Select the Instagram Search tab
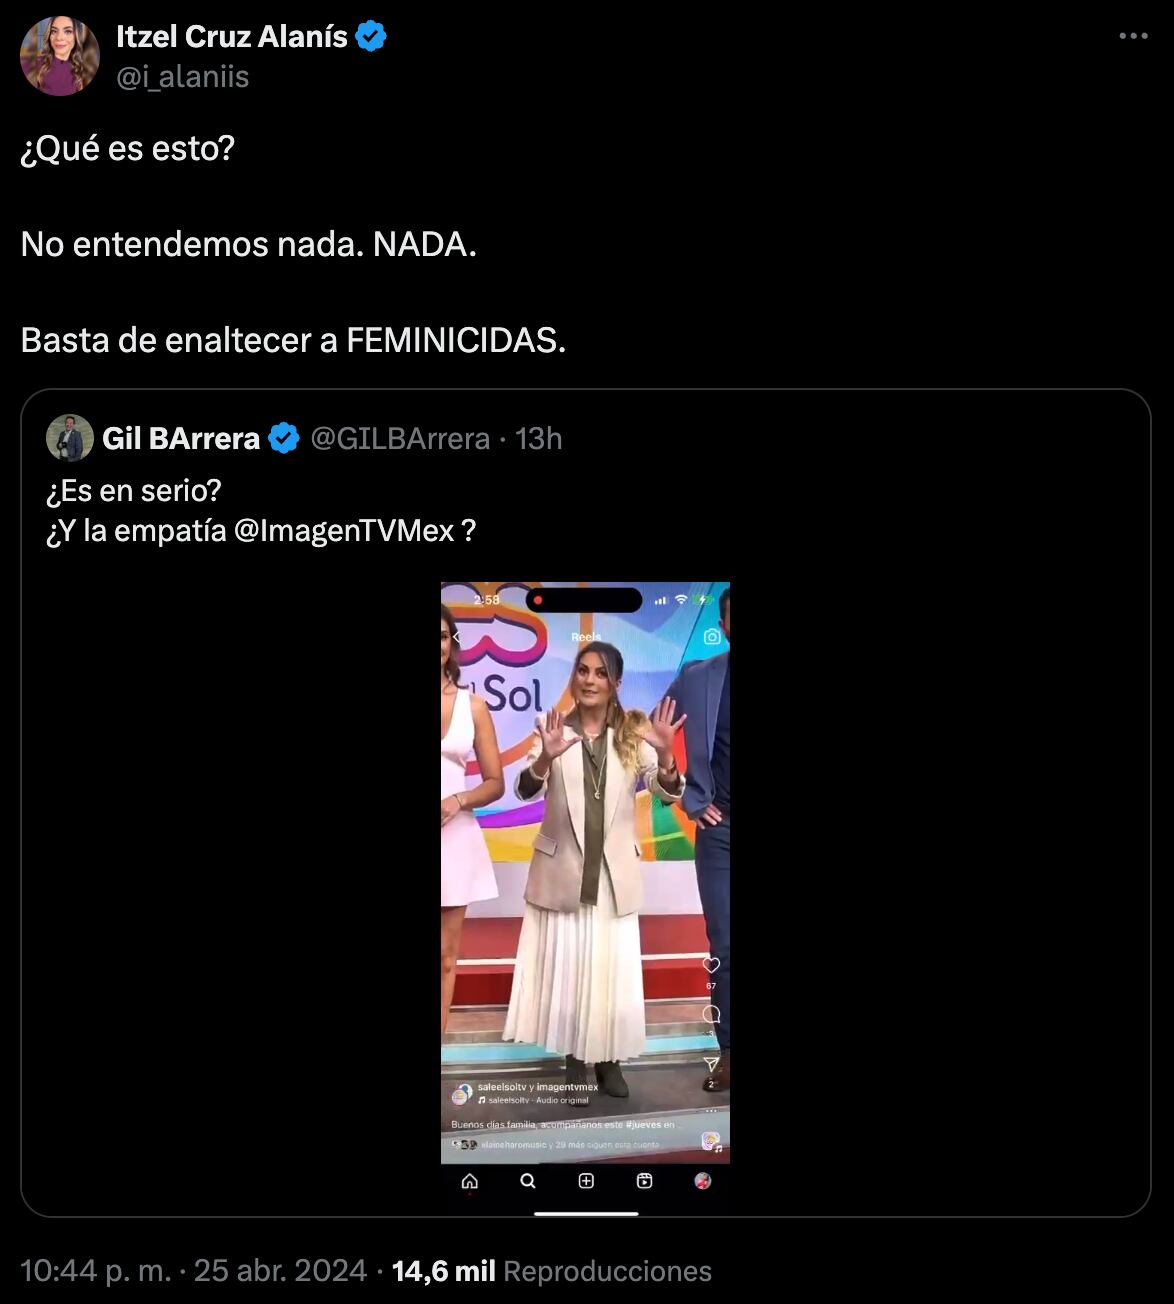This screenshot has height=1304, width=1174. [x=528, y=1181]
